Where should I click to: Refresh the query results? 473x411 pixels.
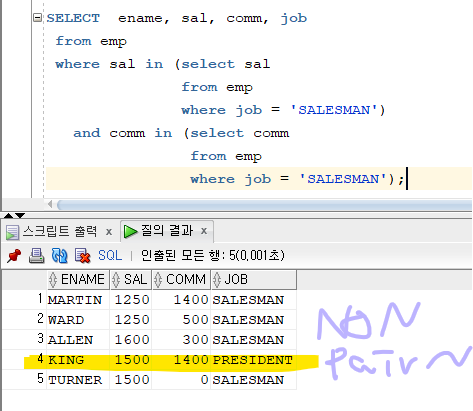click(59, 256)
